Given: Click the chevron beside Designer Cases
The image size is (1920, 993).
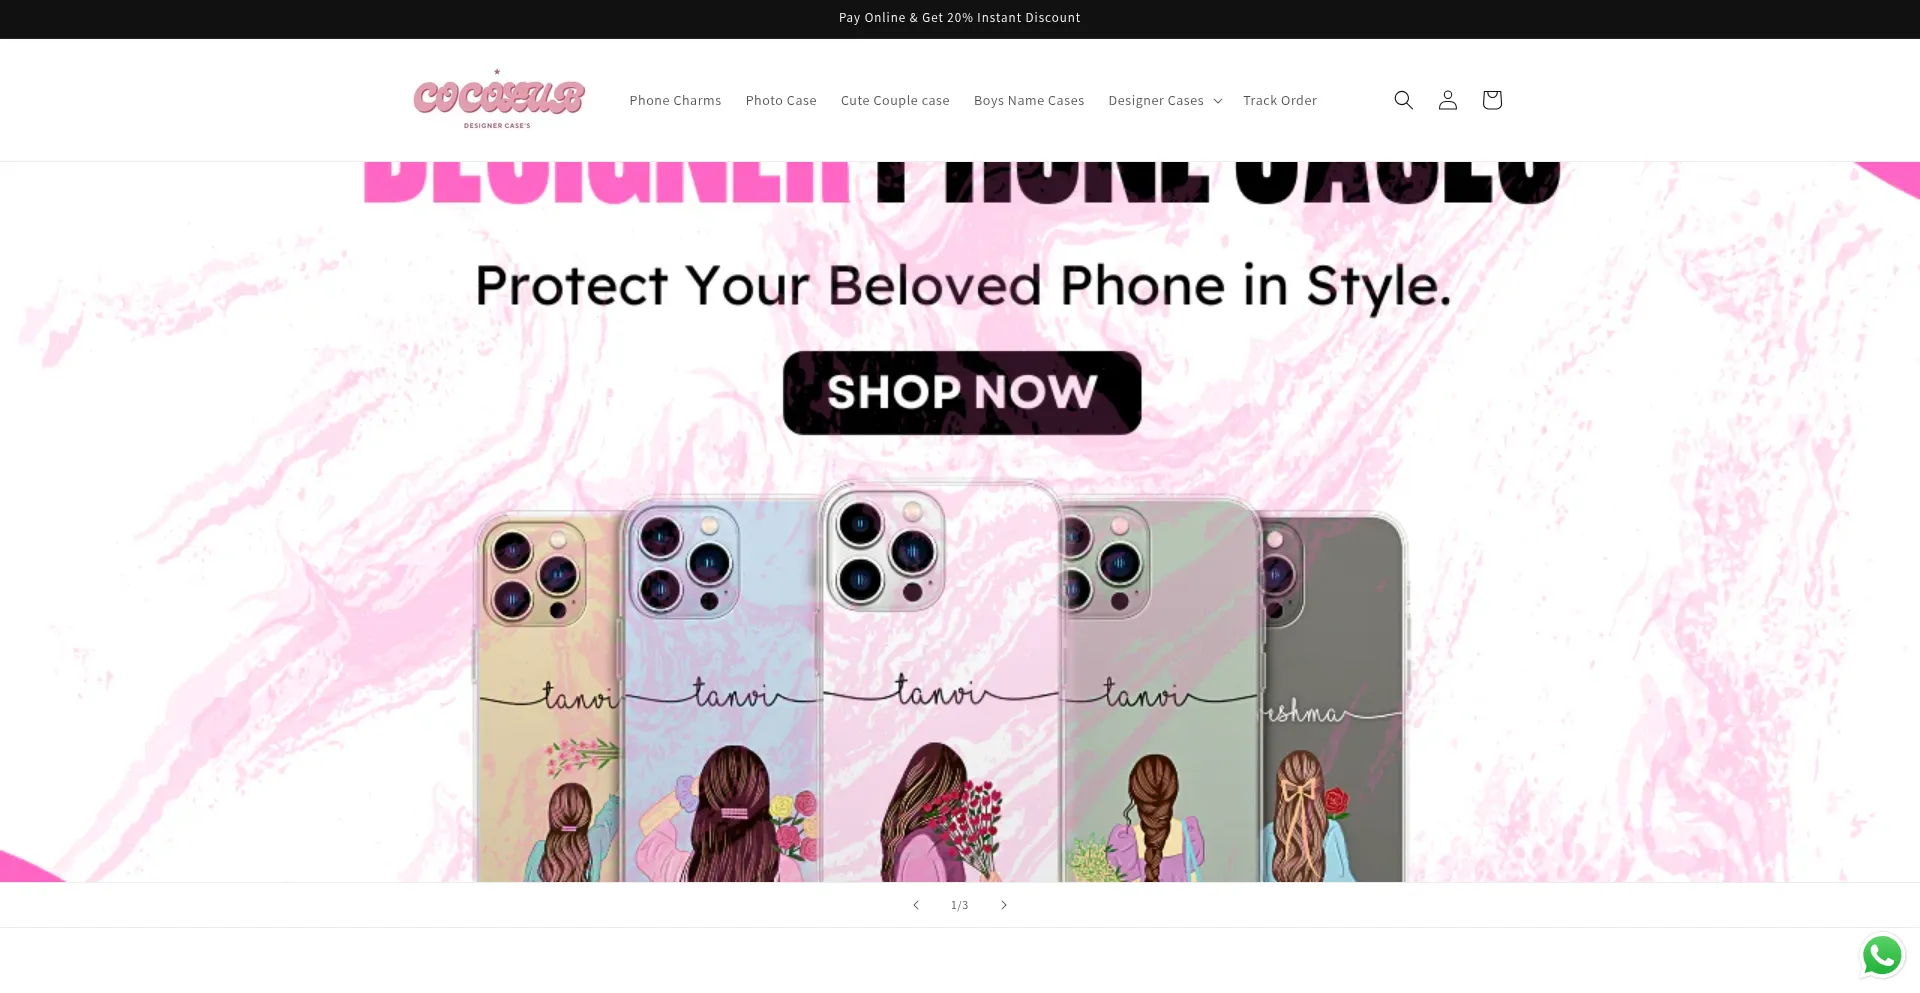Looking at the screenshot, I should [x=1217, y=101].
